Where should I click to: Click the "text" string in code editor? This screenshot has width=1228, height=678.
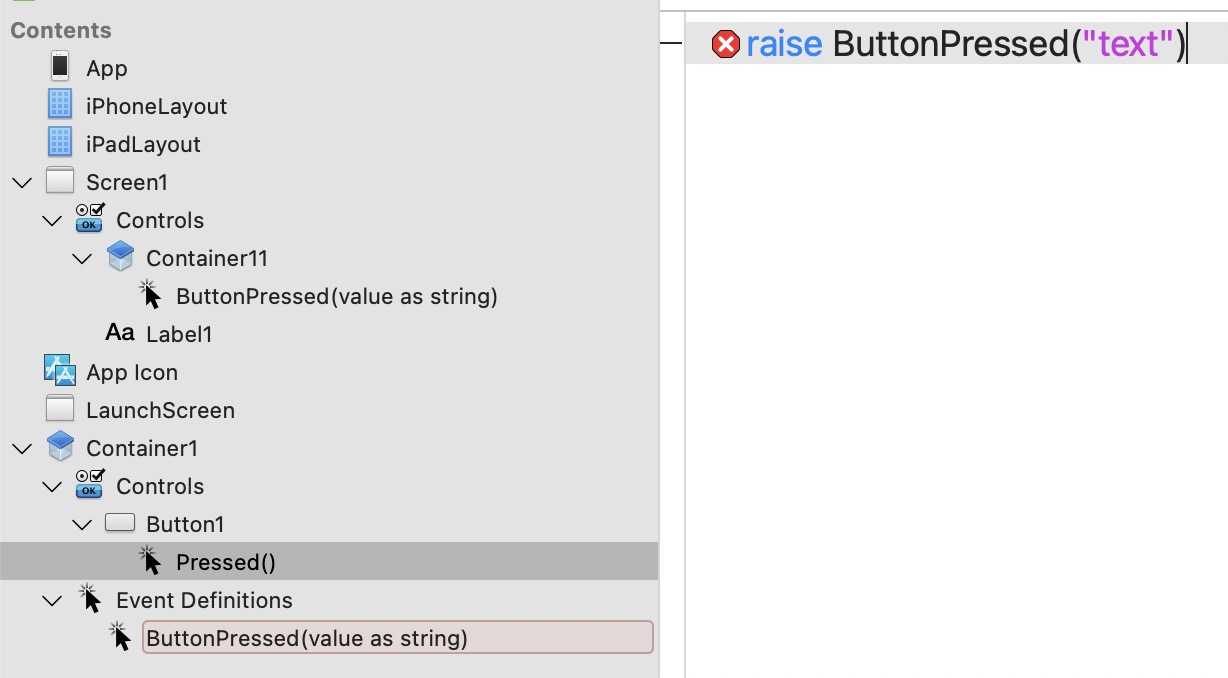pyautogui.click(x=1127, y=45)
